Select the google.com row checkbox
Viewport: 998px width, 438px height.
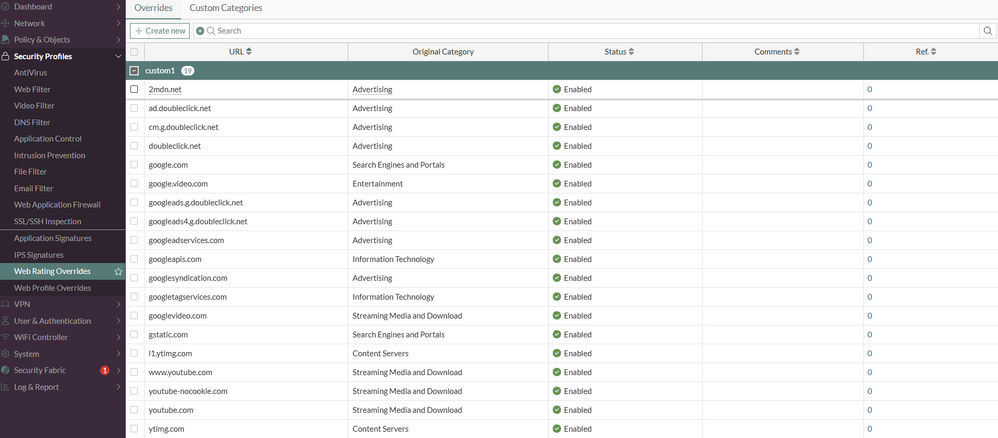coord(134,164)
